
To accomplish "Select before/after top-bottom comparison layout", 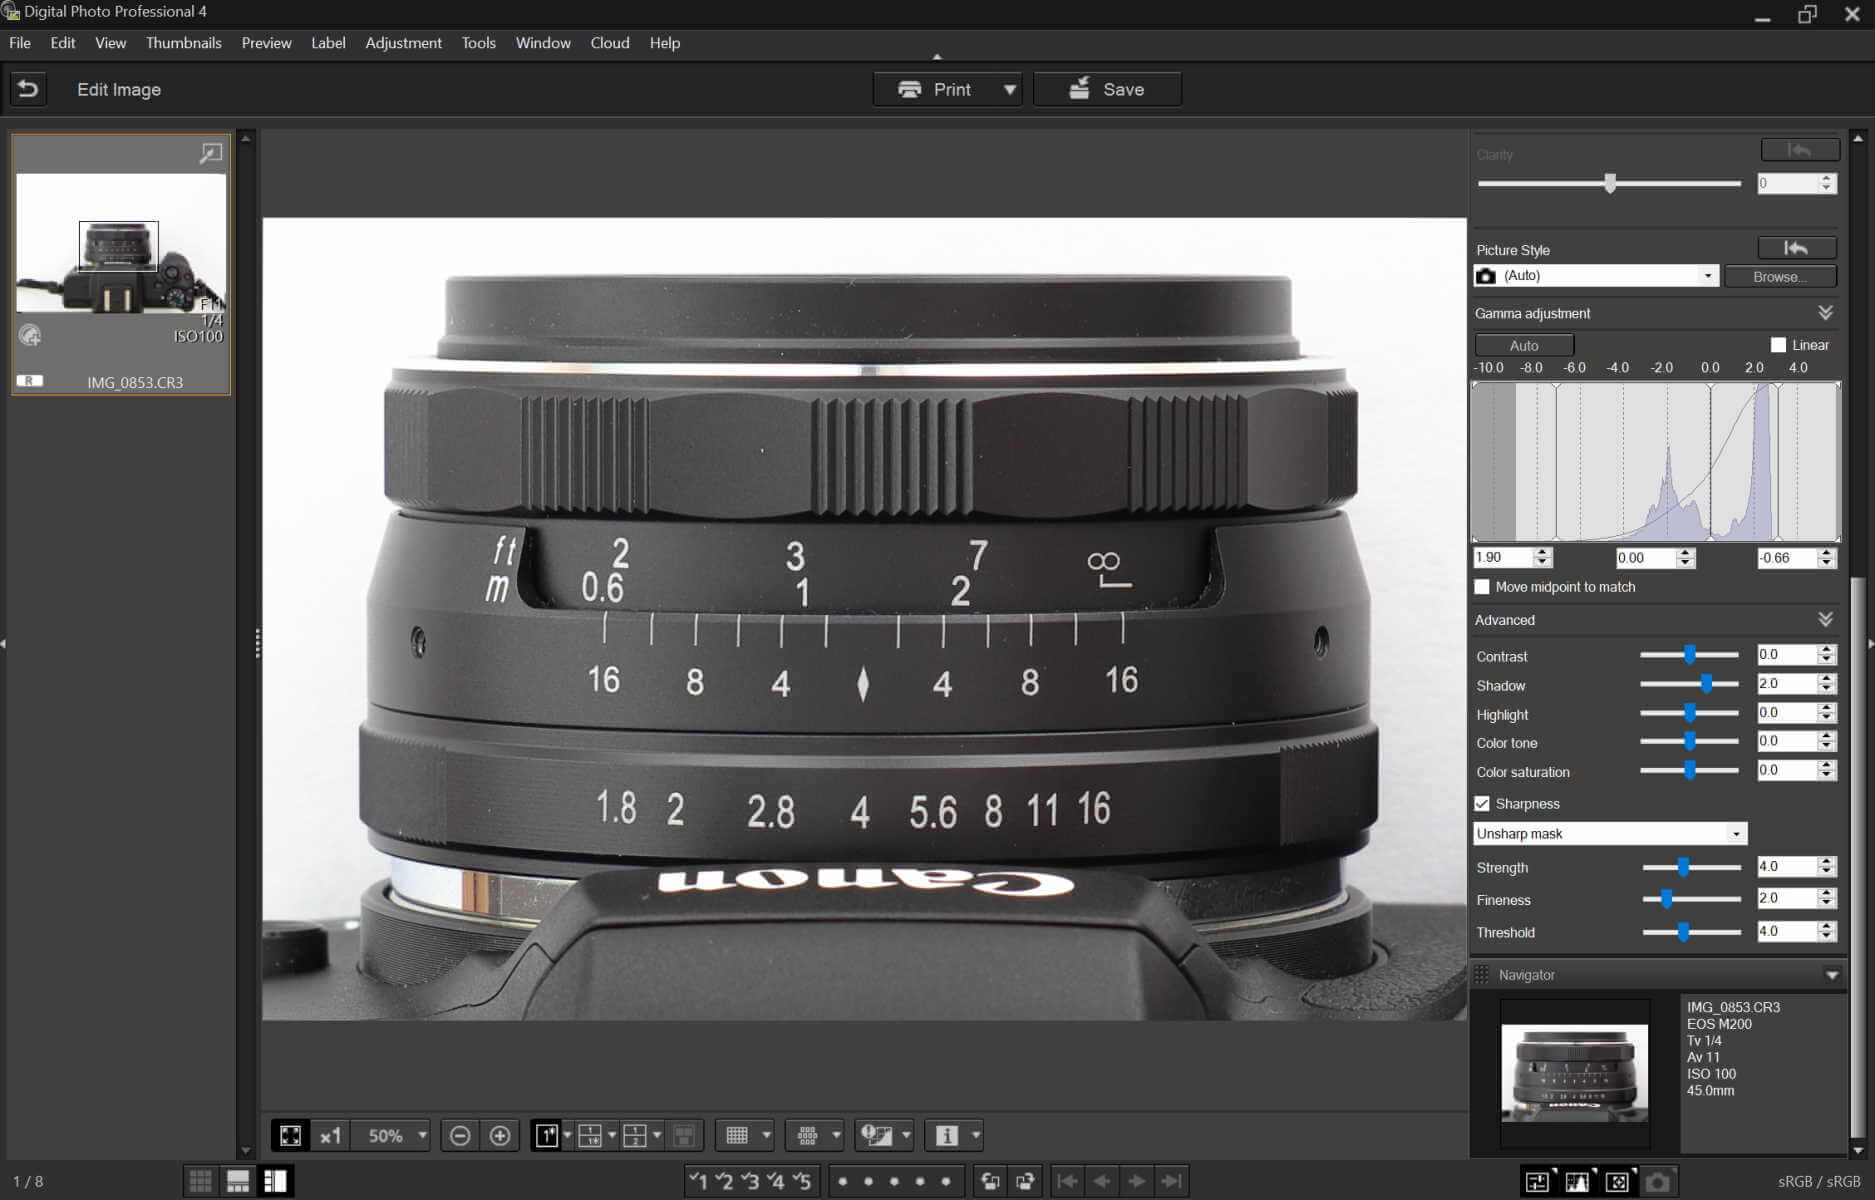I will 590,1135.
